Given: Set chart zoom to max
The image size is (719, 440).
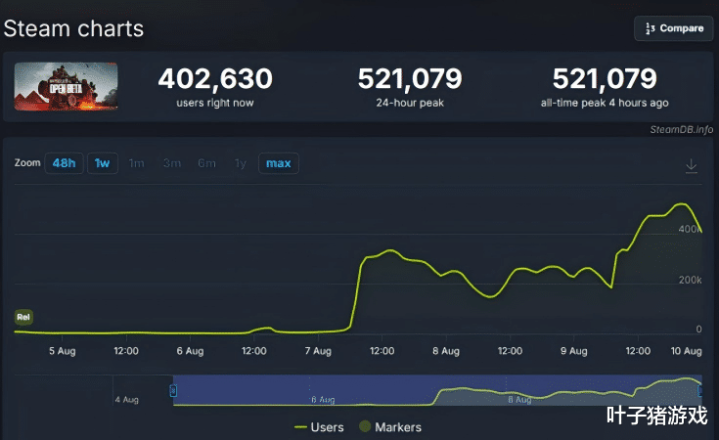Looking at the screenshot, I should coord(278,163).
